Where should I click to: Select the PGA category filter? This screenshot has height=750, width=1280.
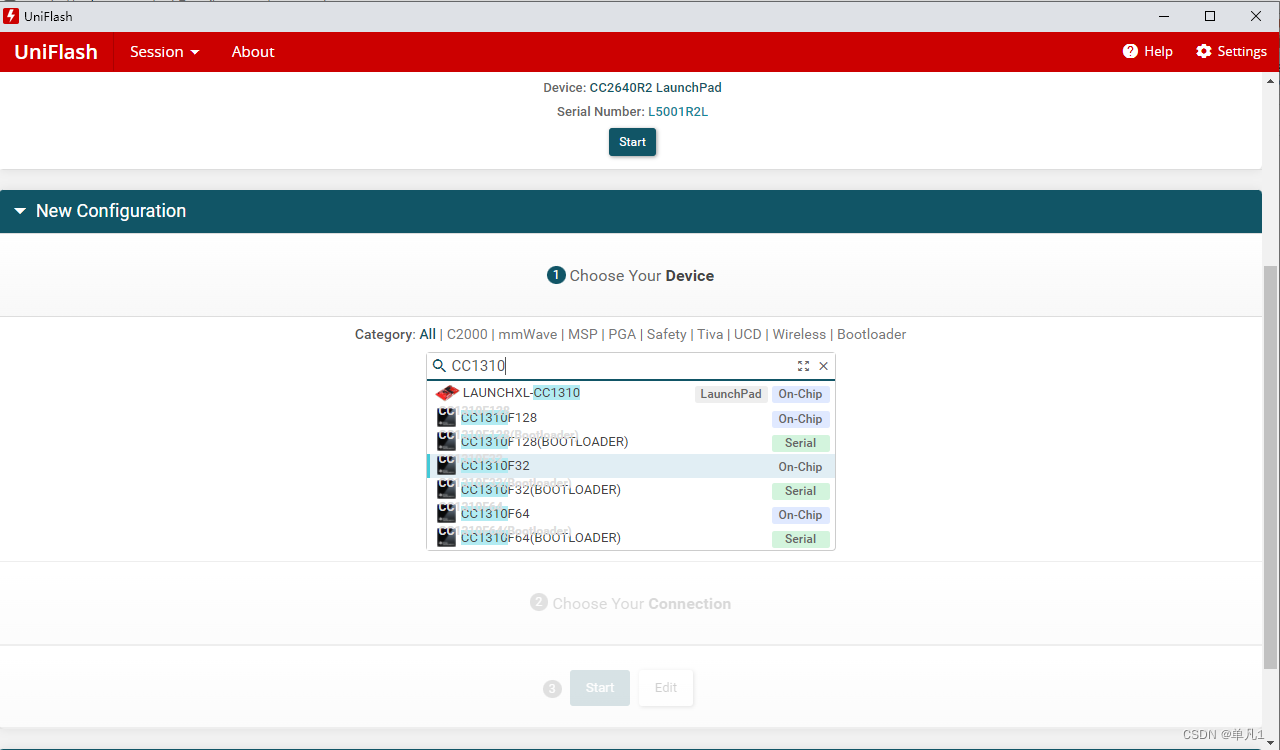(x=622, y=334)
